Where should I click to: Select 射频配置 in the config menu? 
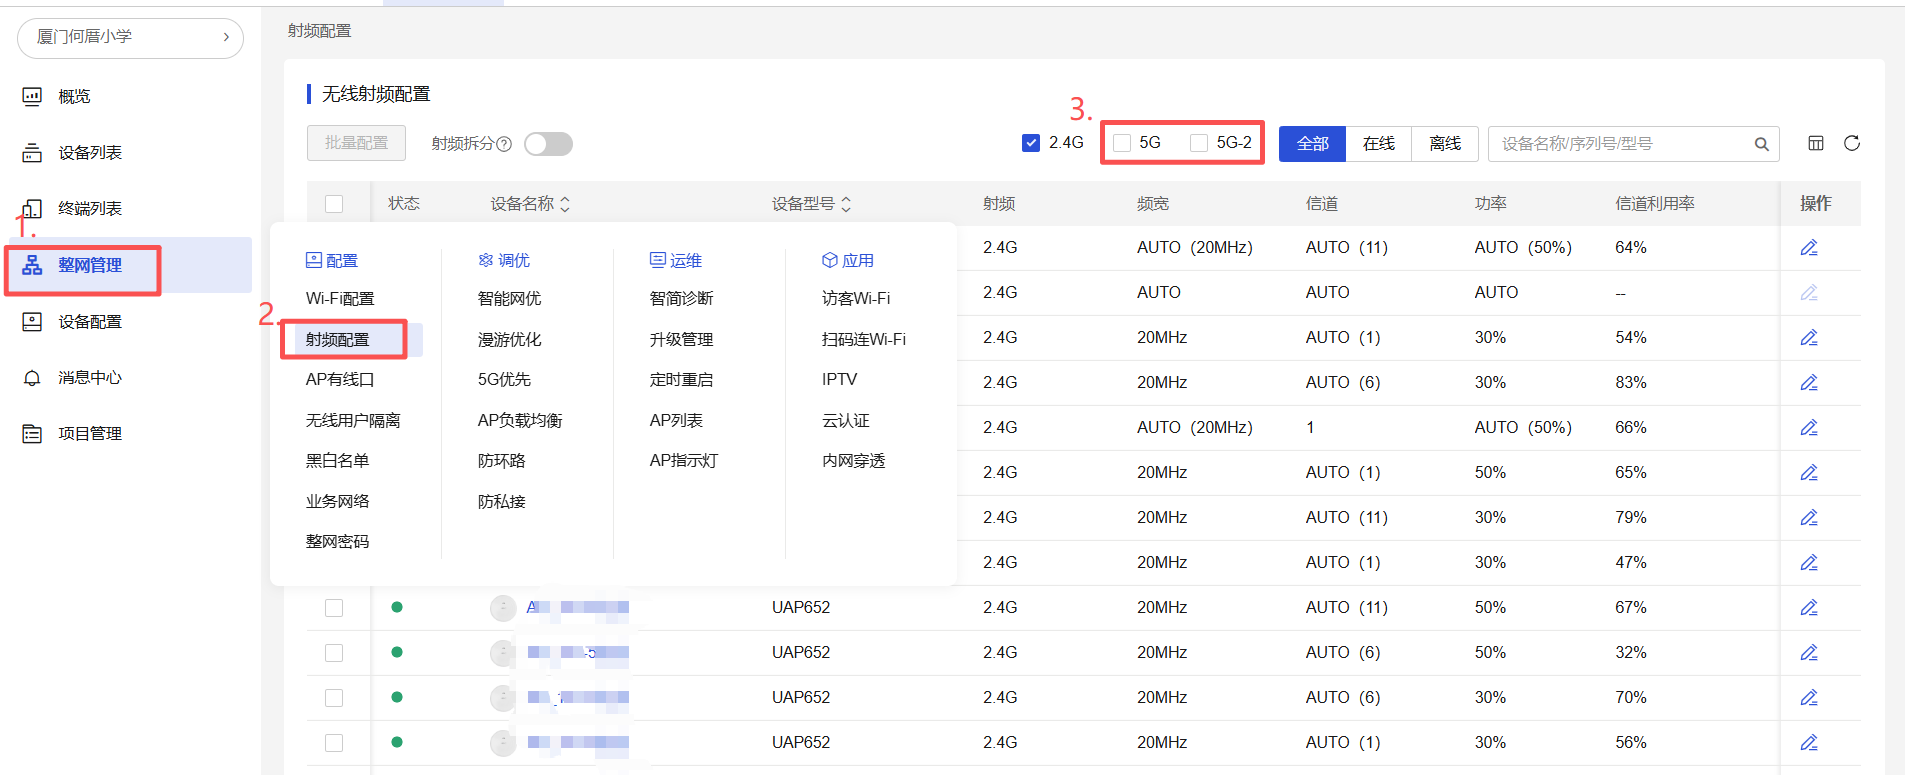(338, 340)
